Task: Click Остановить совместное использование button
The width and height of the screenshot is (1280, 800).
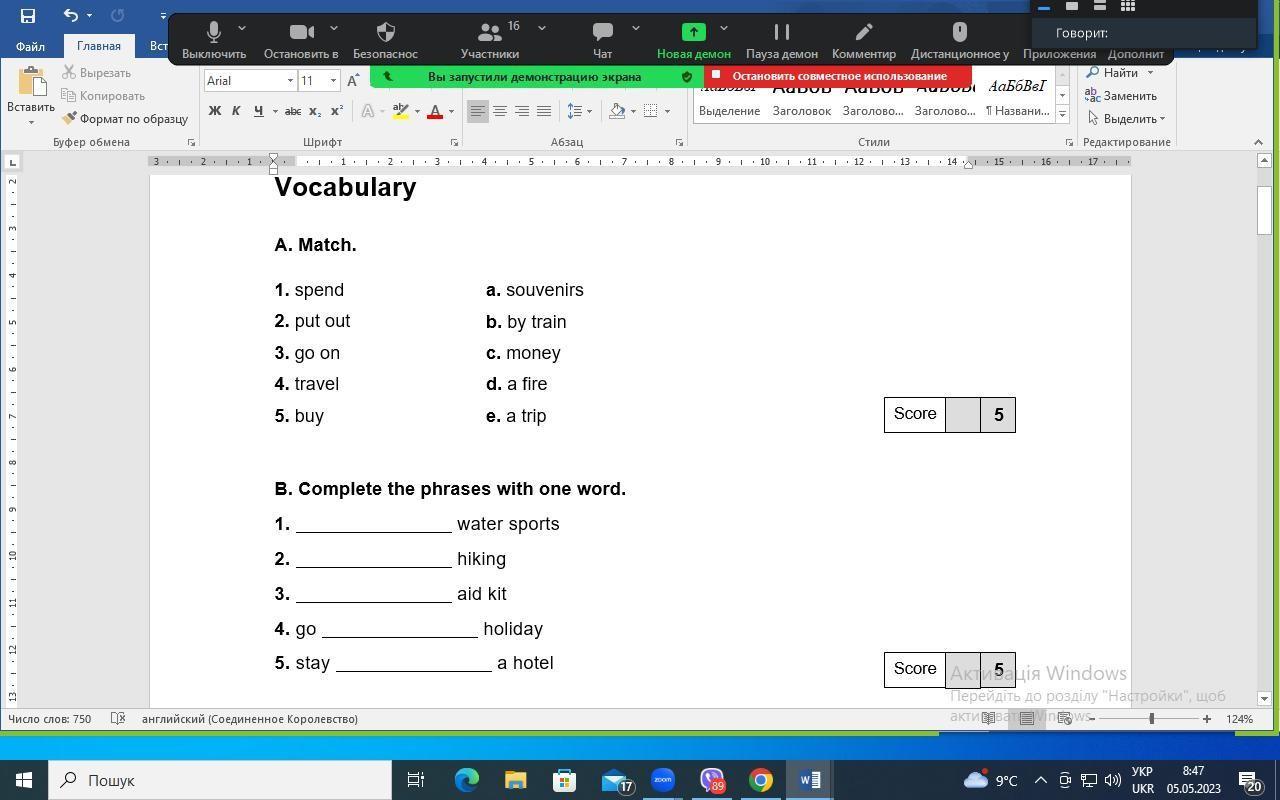Action: point(838,76)
